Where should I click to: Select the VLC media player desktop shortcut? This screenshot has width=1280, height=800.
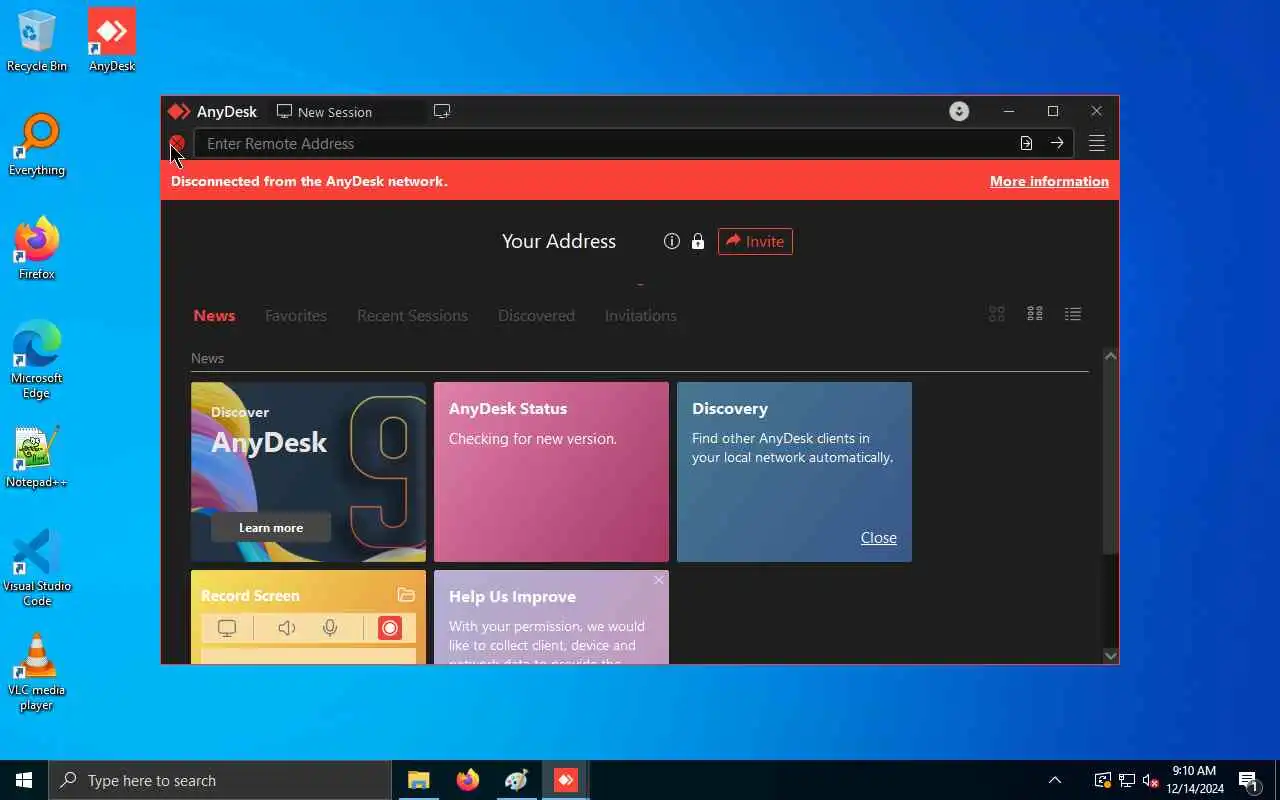pos(37,672)
